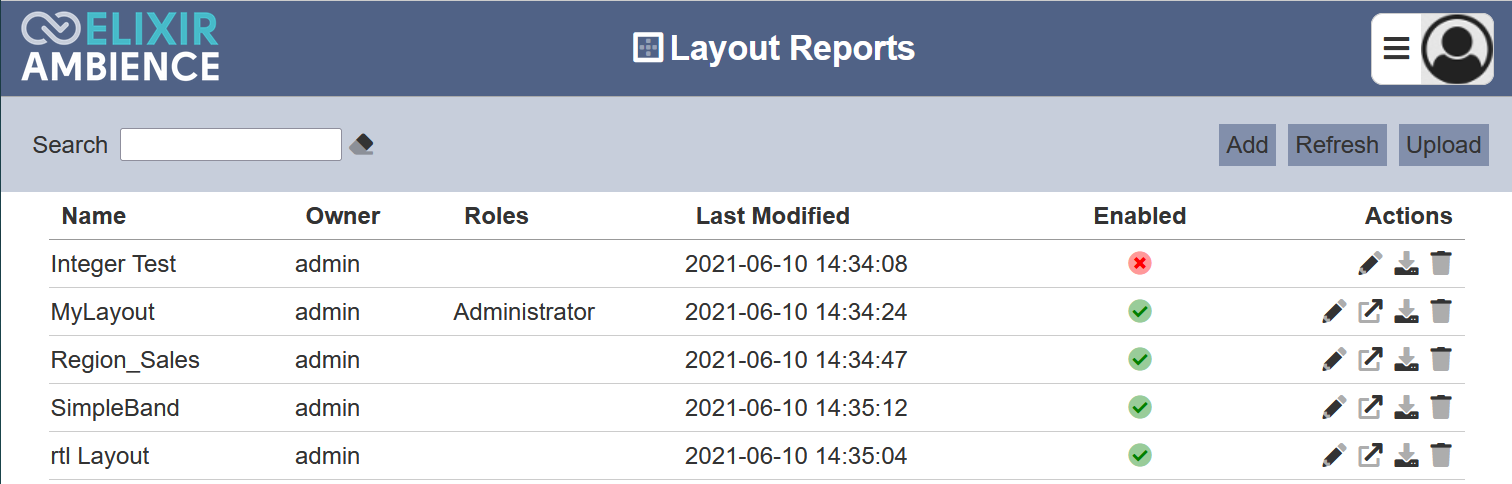Toggle MyLayout green enabled checkmark

coord(1140,311)
